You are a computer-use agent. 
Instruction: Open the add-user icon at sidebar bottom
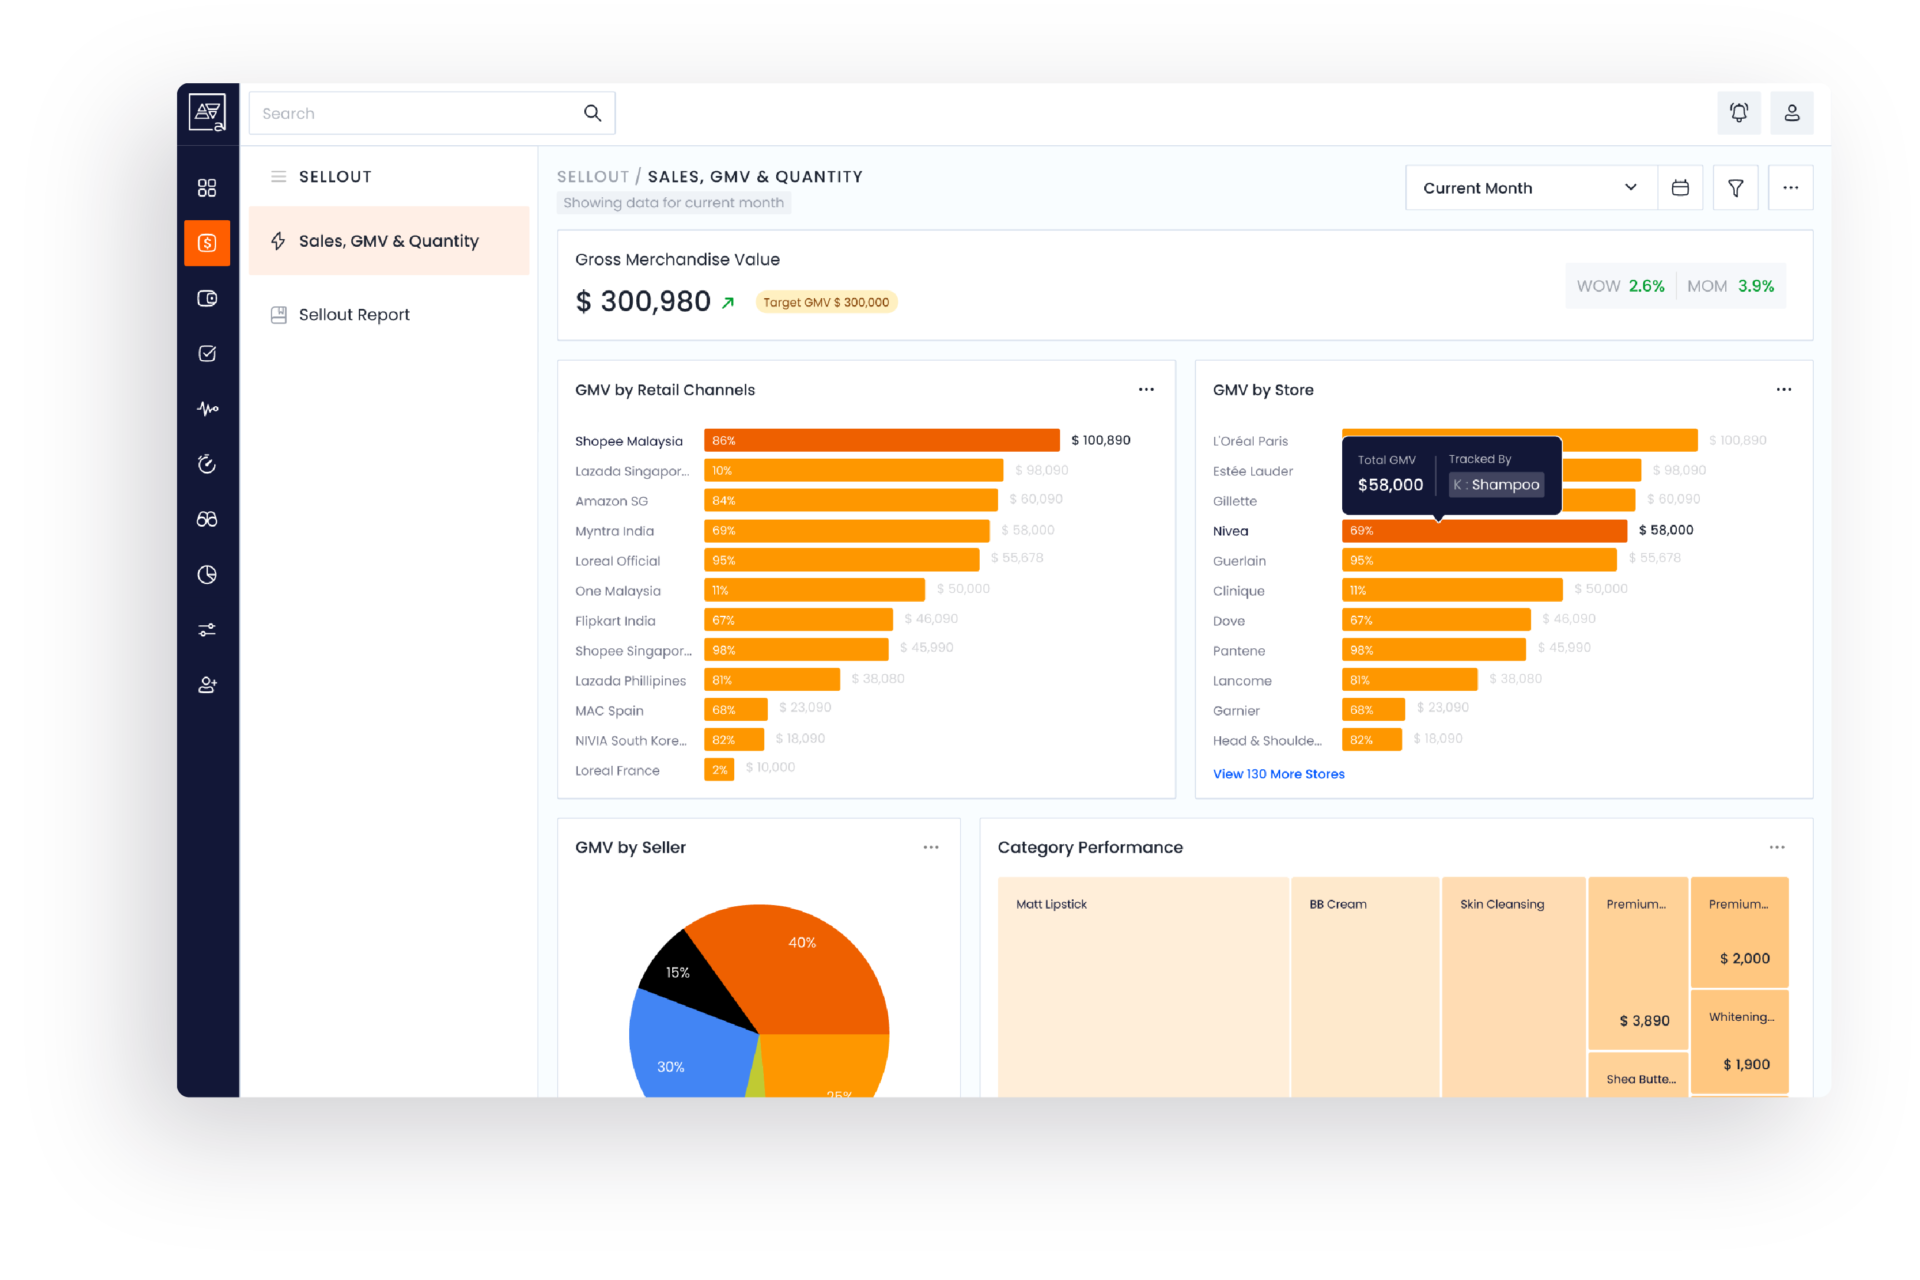tap(207, 684)
